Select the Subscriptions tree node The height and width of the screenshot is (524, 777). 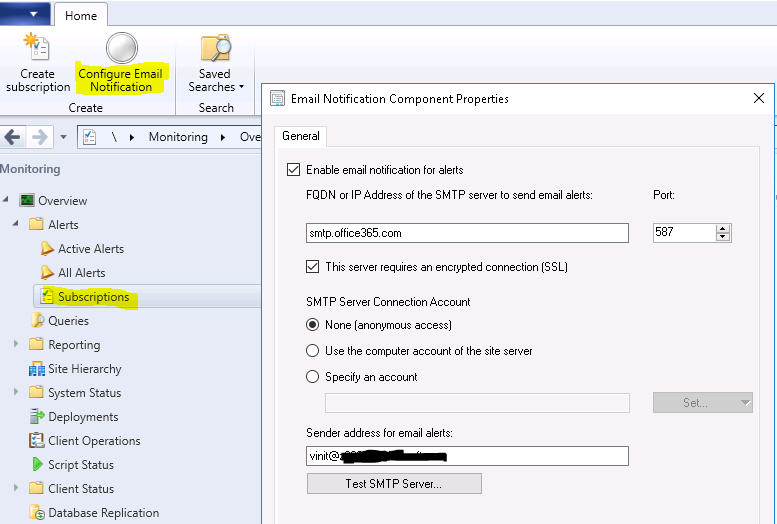click(x=93, y=297)
